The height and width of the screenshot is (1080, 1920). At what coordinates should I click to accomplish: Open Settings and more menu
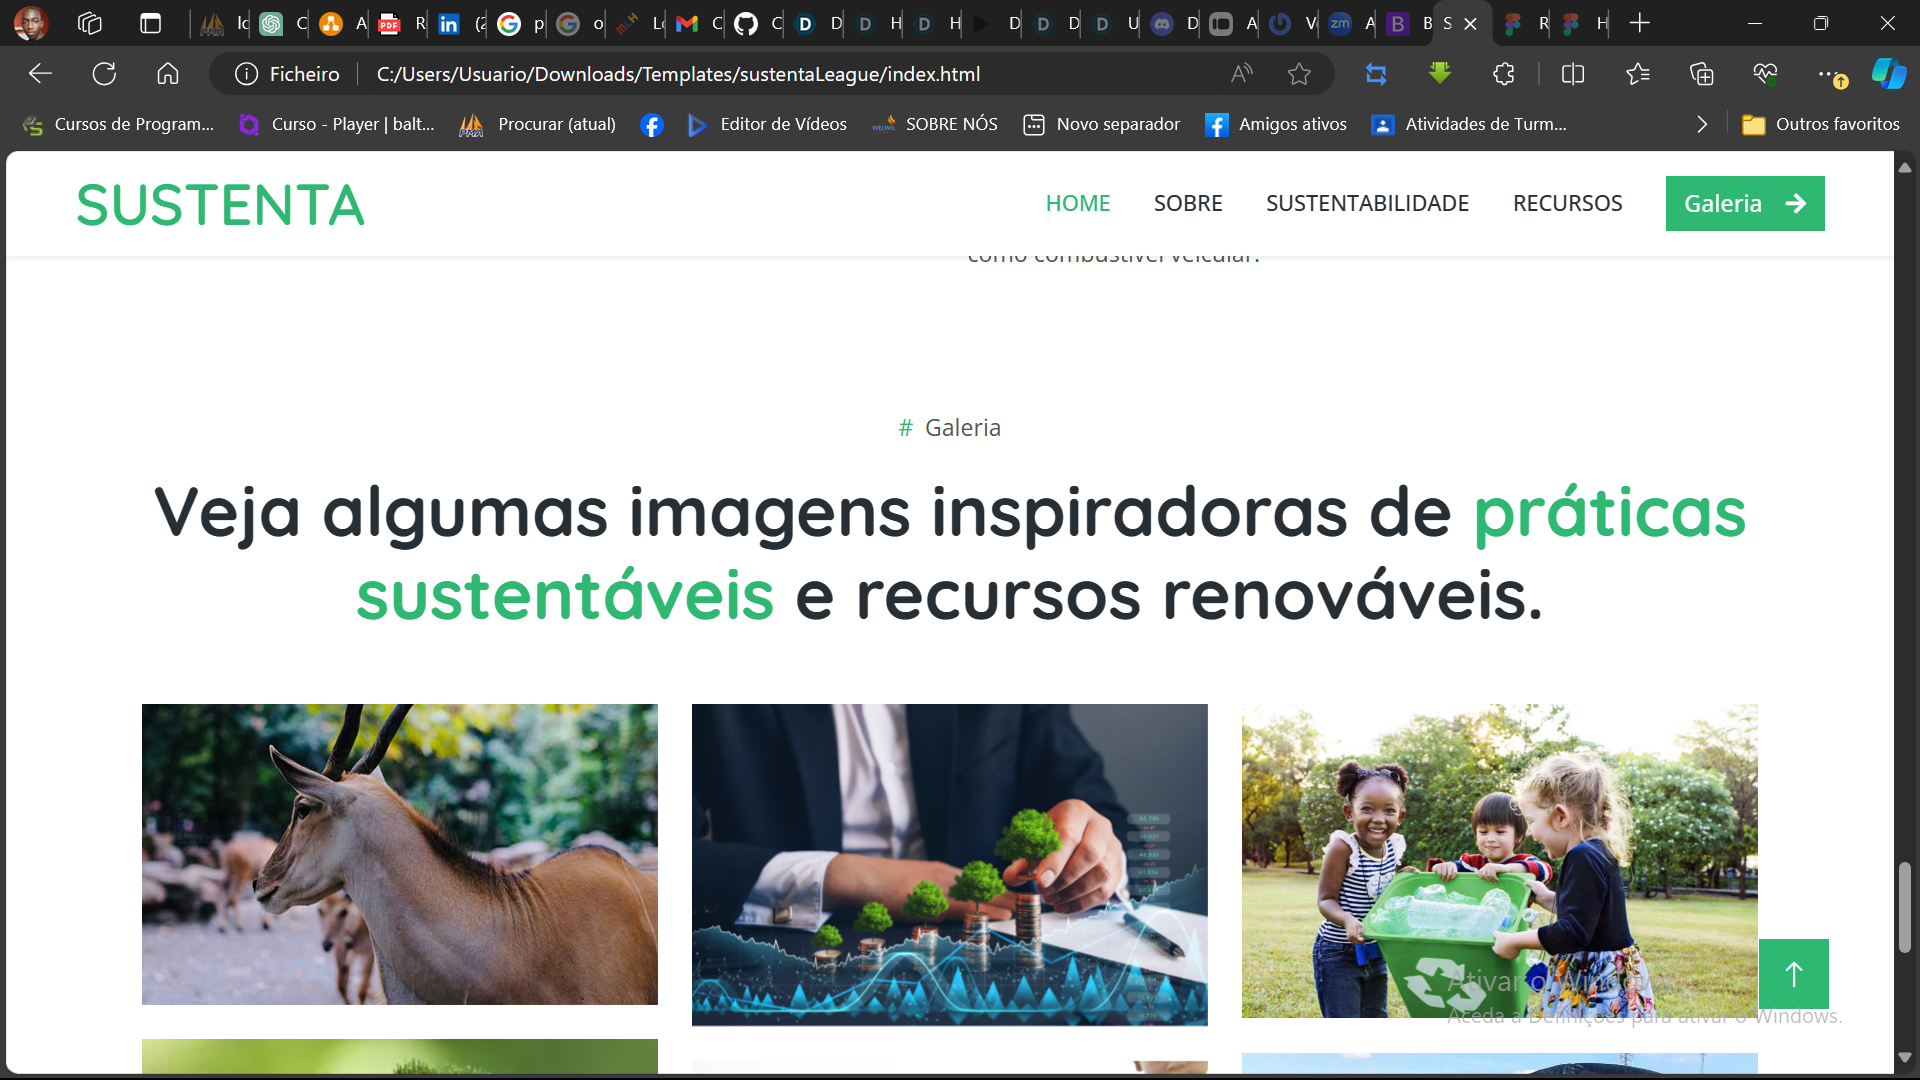[1826, 74]
